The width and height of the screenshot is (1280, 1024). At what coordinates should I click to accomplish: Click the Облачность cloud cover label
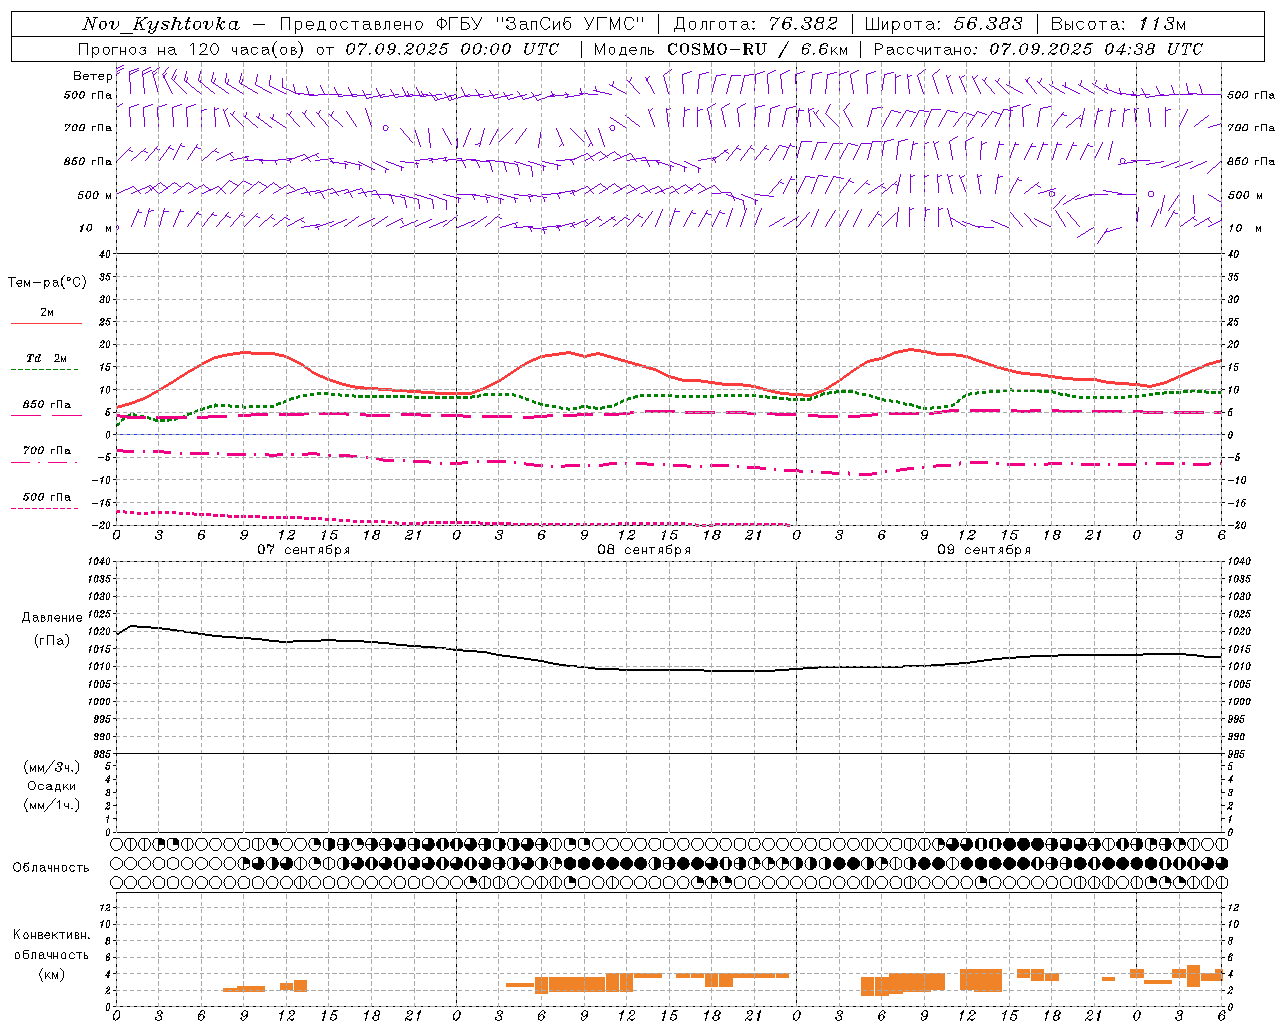pyautogui.click(x=51, y=868)
